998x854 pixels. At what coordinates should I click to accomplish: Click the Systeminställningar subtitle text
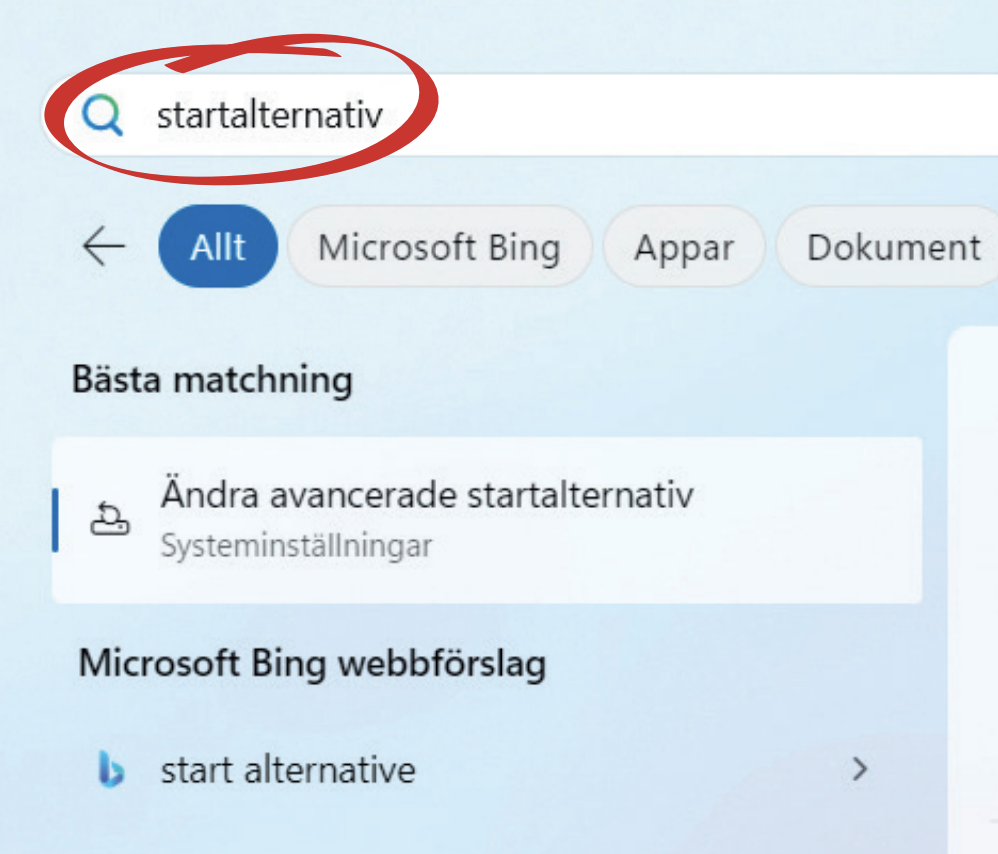[296, 546]
